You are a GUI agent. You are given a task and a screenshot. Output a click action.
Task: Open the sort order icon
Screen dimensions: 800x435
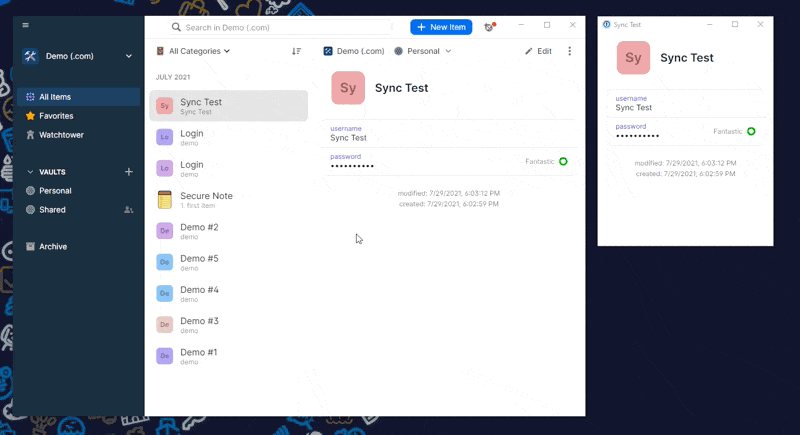pos(296,51)
